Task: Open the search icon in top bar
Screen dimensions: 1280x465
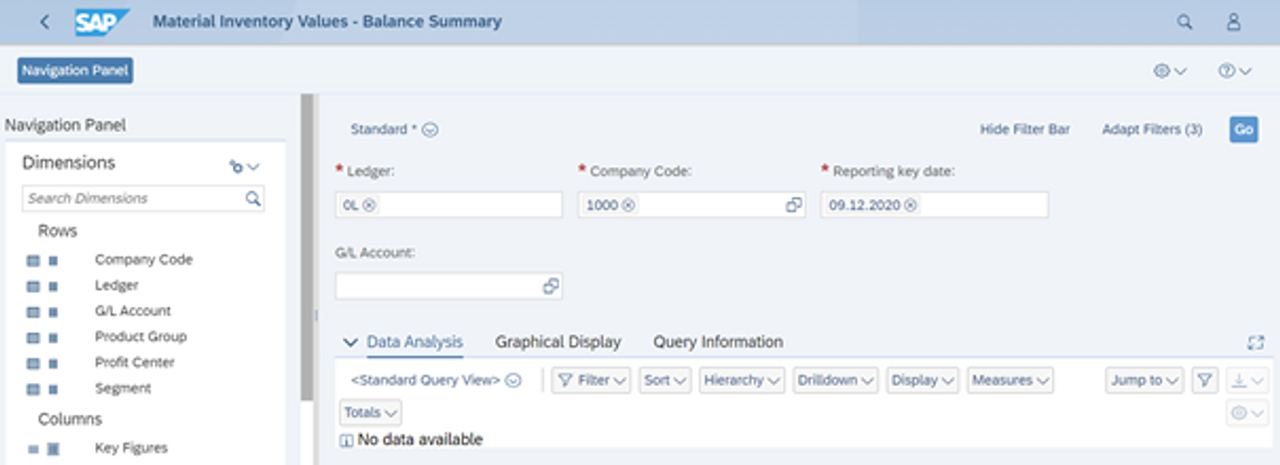Action: [1185, 22]
